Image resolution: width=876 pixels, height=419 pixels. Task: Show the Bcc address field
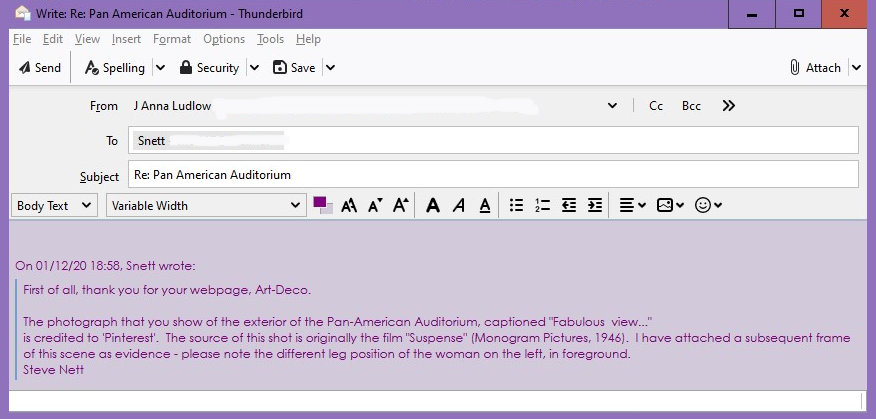pyautogui.click(x=691, y=106)
